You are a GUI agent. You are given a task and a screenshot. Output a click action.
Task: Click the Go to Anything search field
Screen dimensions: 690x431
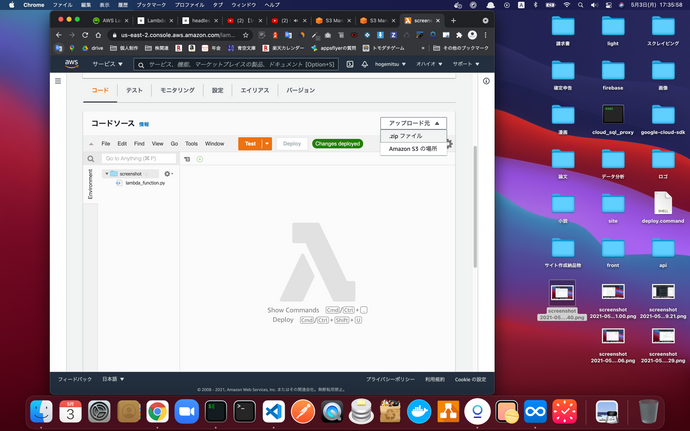tap(137, 159)
